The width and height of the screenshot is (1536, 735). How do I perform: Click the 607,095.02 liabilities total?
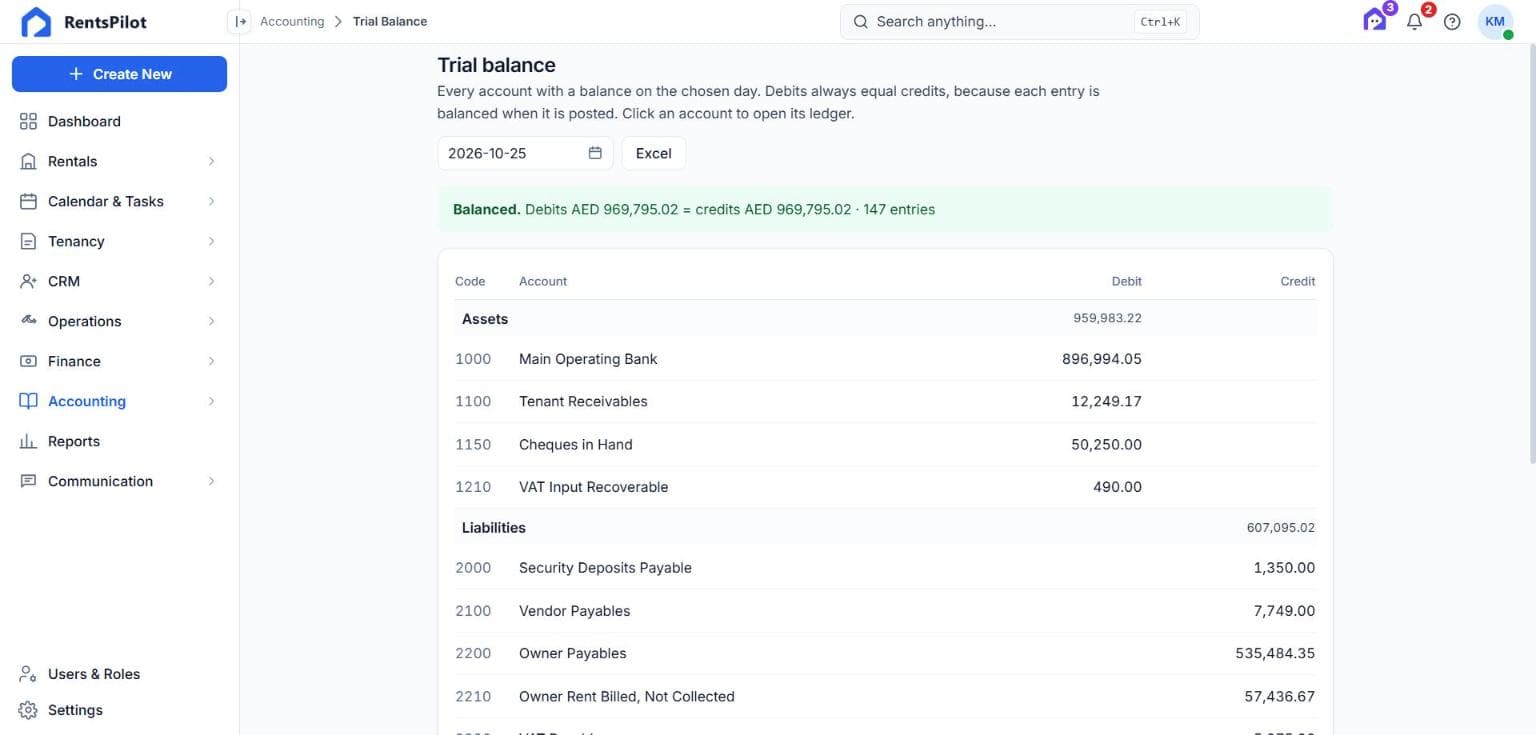[1280, 527]
